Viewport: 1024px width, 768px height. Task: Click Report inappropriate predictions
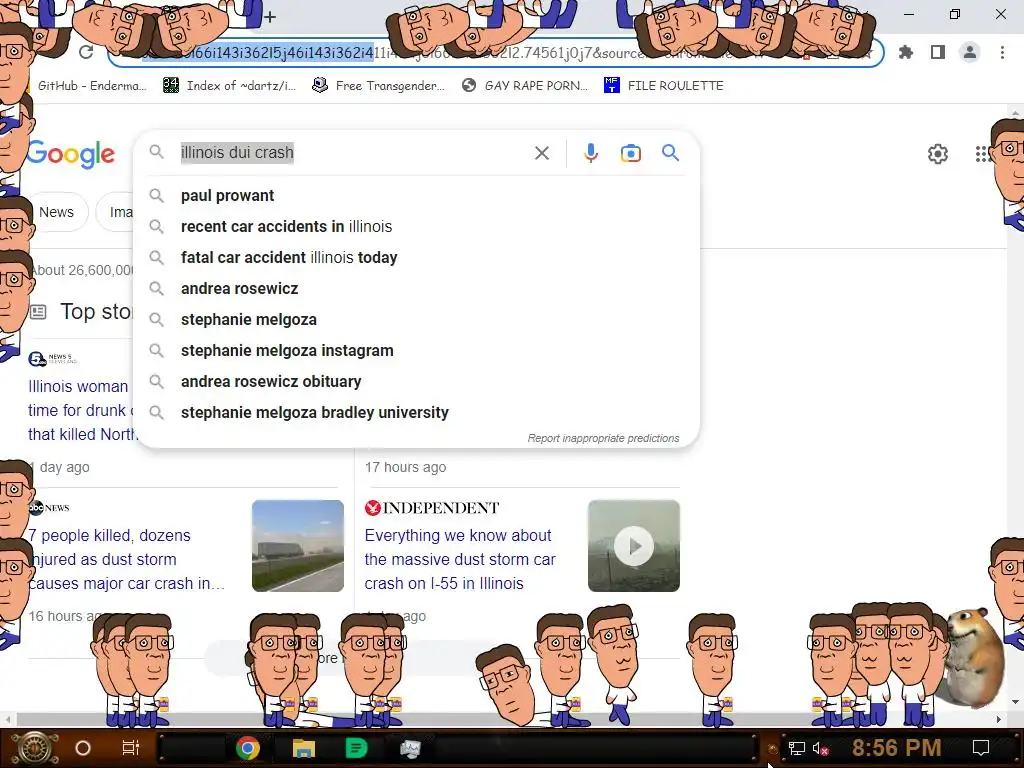603,438
